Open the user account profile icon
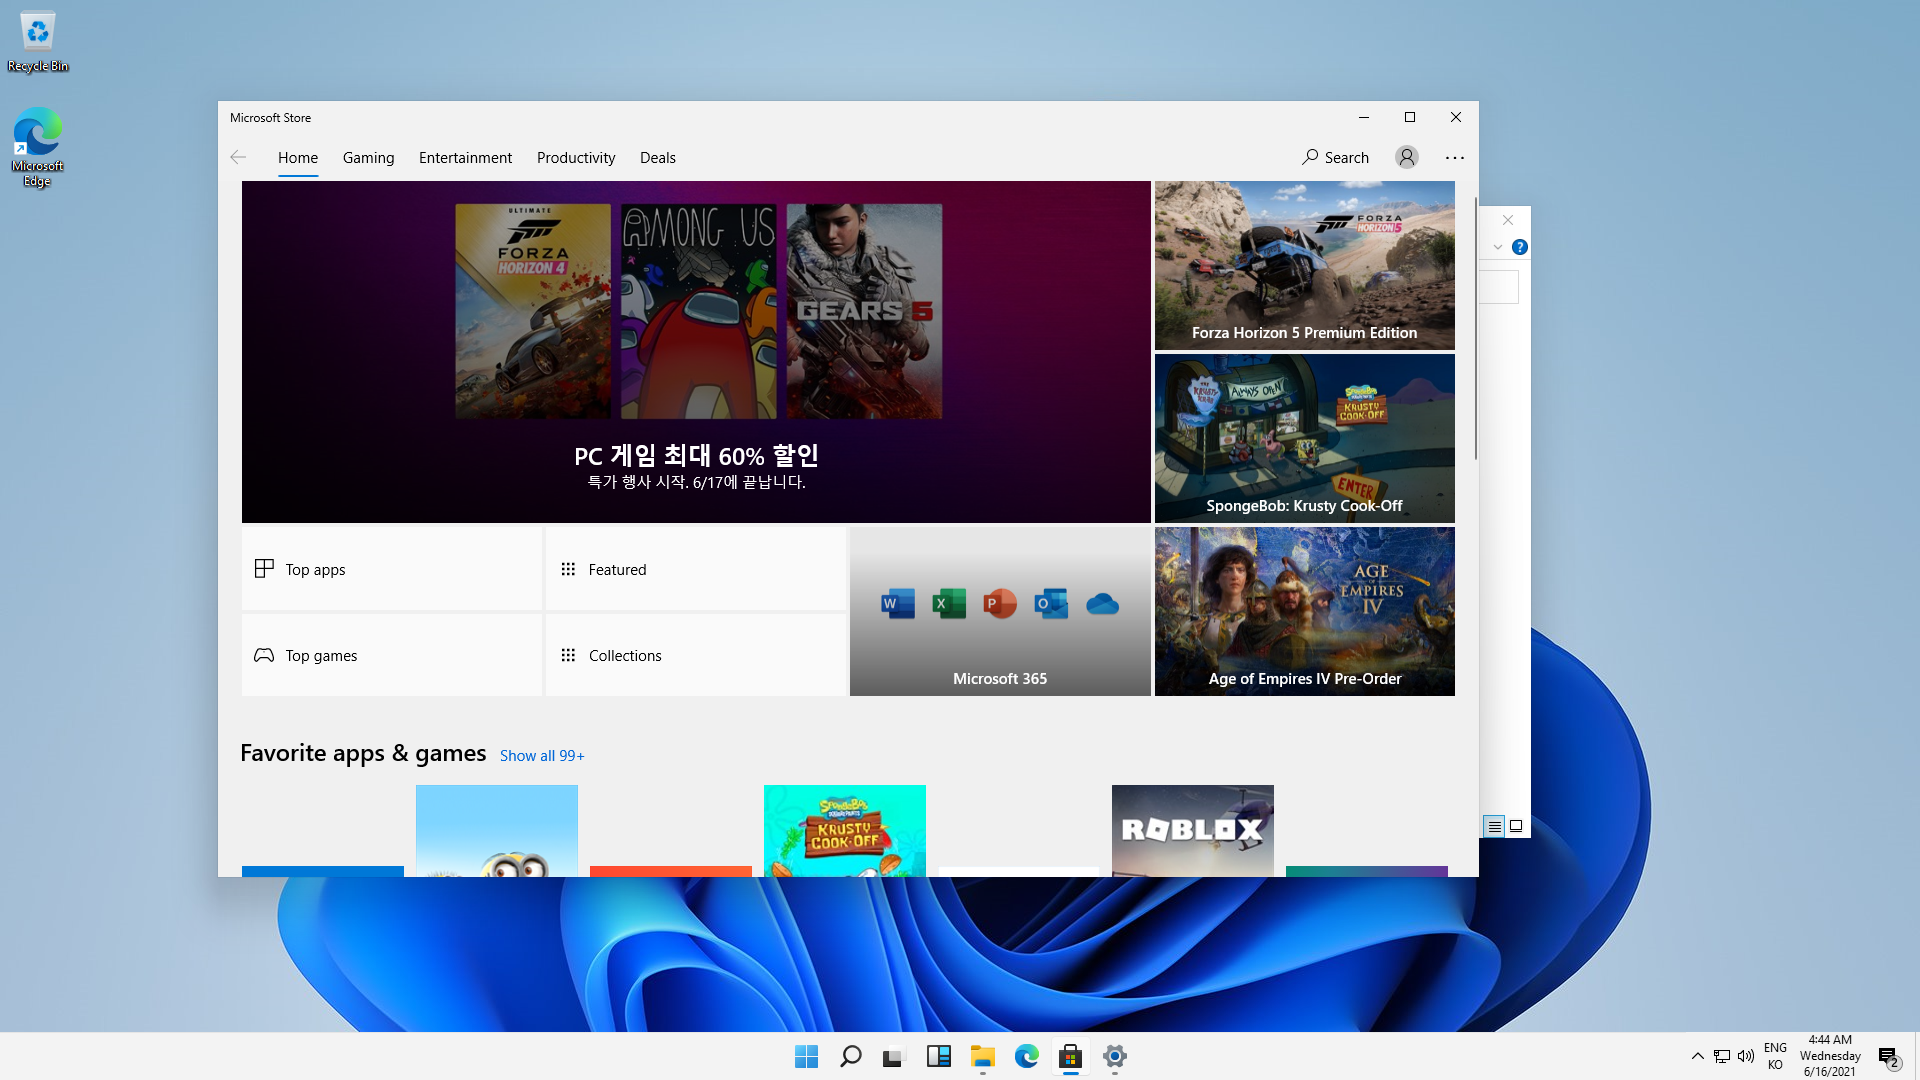Screen dimensions: 1920x1080 [1407, 157]
